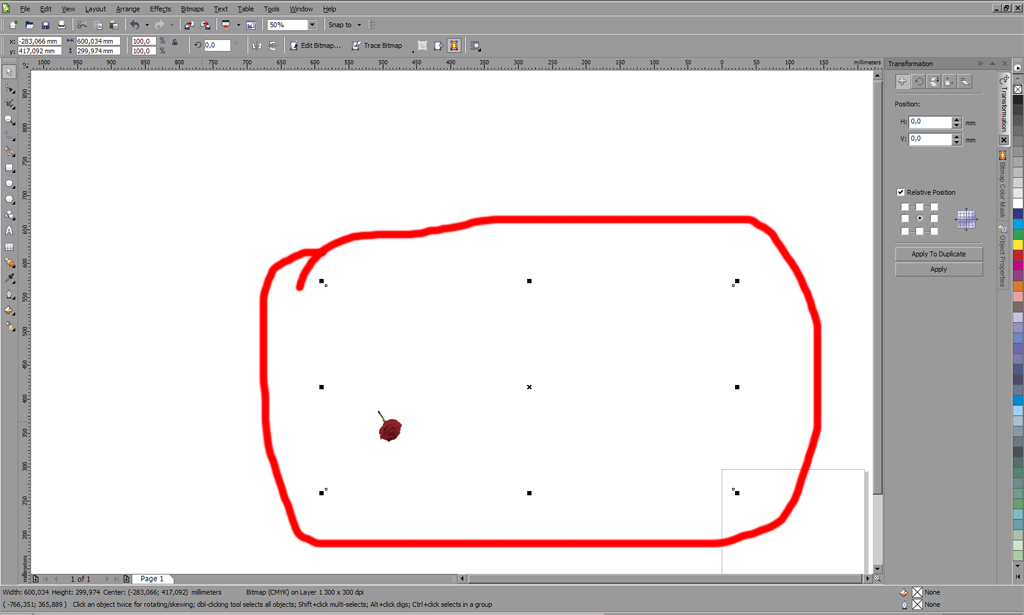Click the Trace Bitmap button
The height and width of the screenshot is (615, 1024).
coord(377,46)
